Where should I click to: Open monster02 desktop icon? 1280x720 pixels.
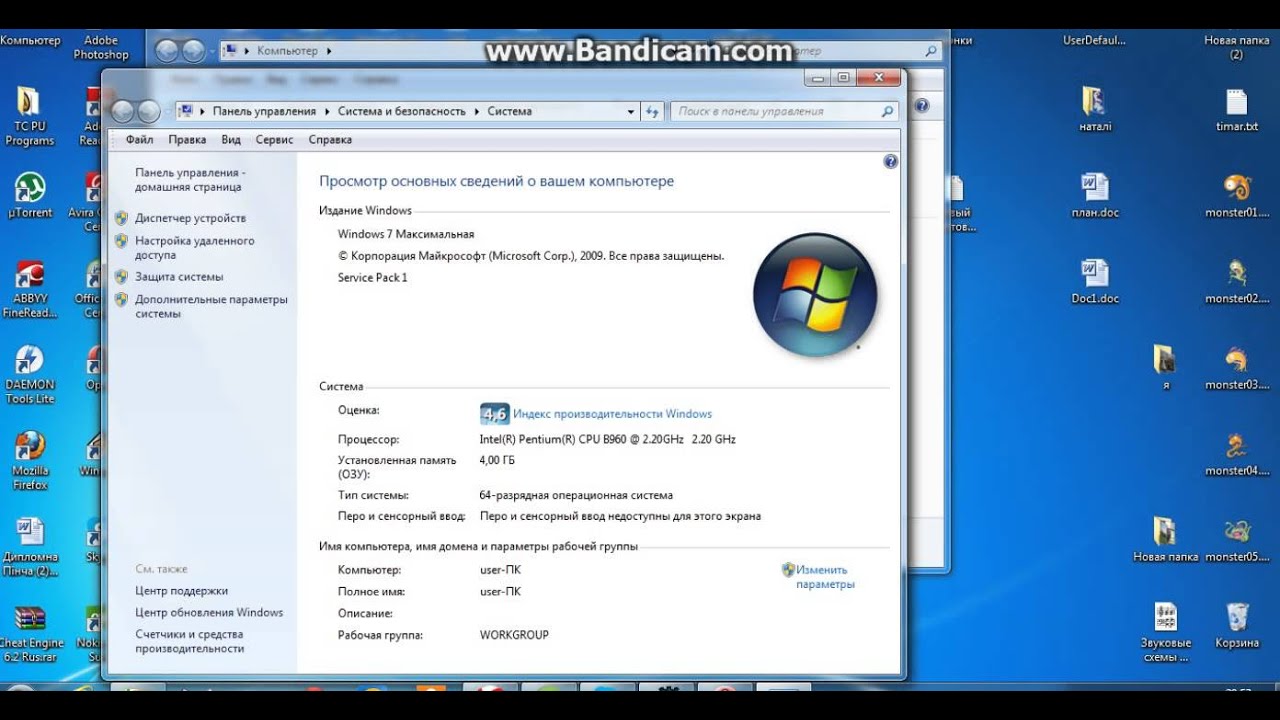pyautogui.click(x=1237, y=281)
